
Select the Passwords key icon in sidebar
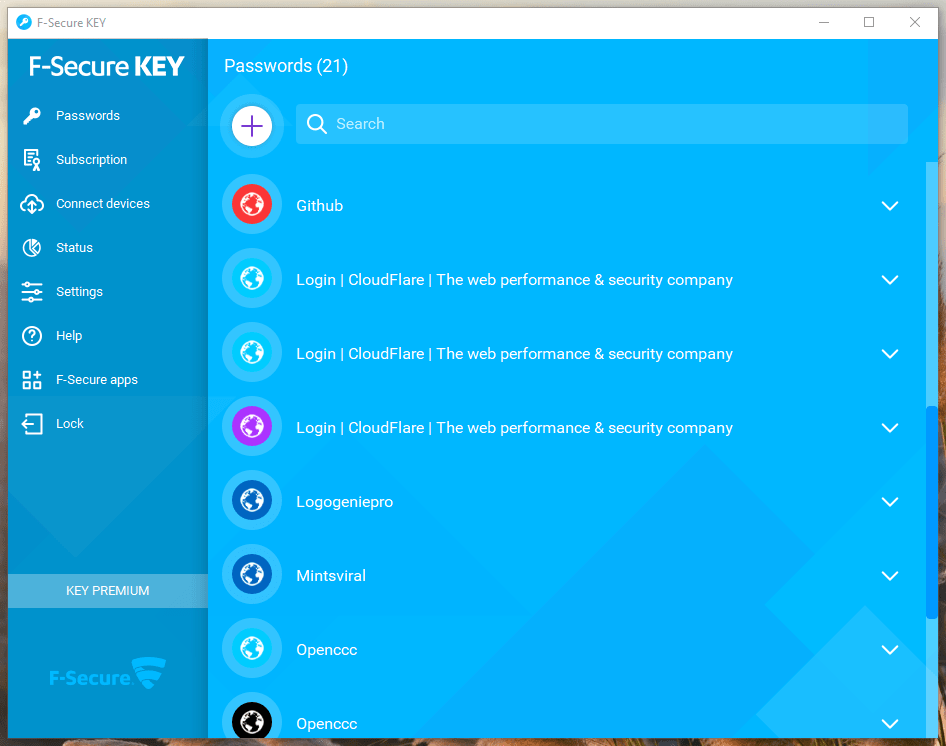tap(32, 115)
